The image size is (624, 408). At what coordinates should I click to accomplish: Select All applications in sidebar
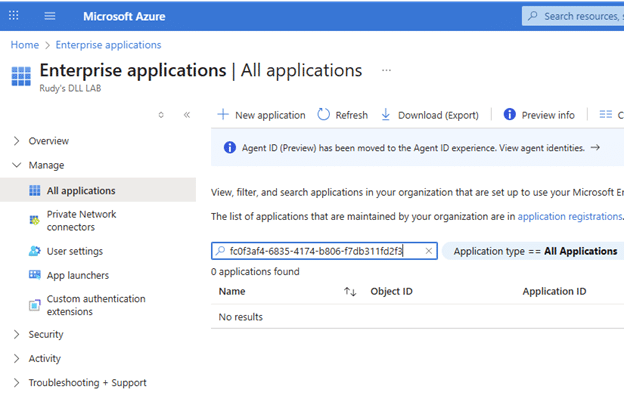pyautogui.click(x=81, y=190)
